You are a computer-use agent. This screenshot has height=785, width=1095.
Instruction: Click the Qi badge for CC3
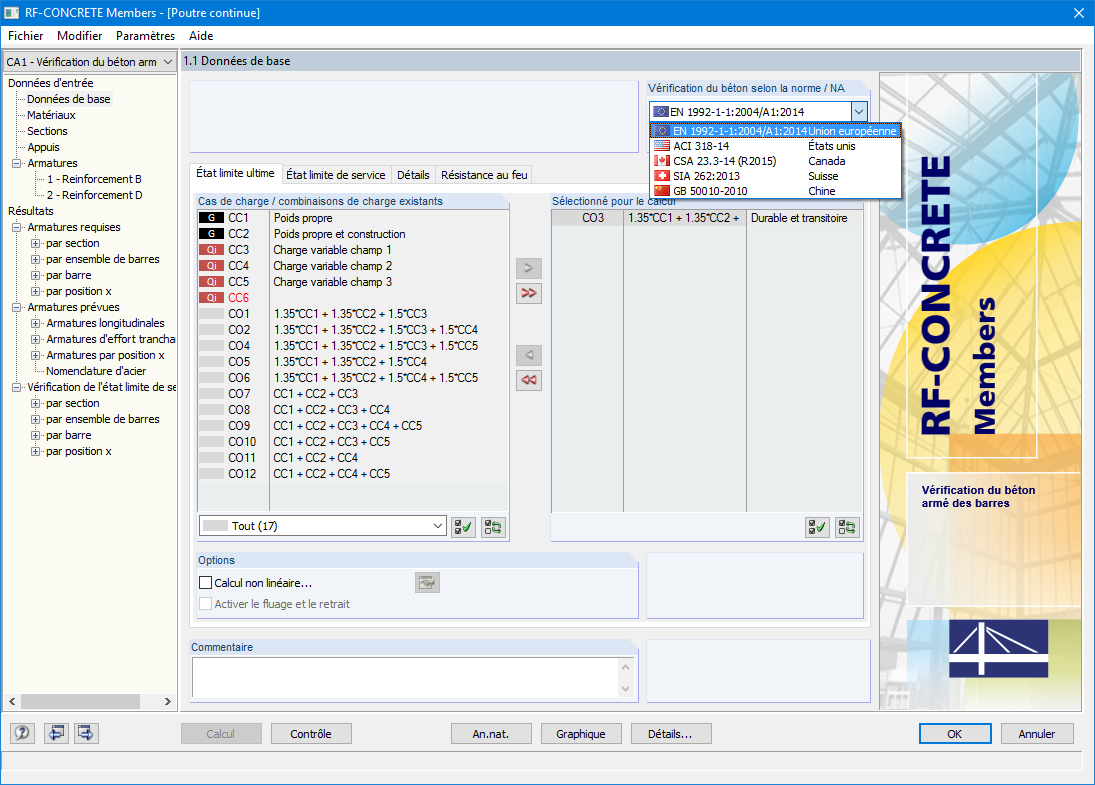(x=212, y=250)
